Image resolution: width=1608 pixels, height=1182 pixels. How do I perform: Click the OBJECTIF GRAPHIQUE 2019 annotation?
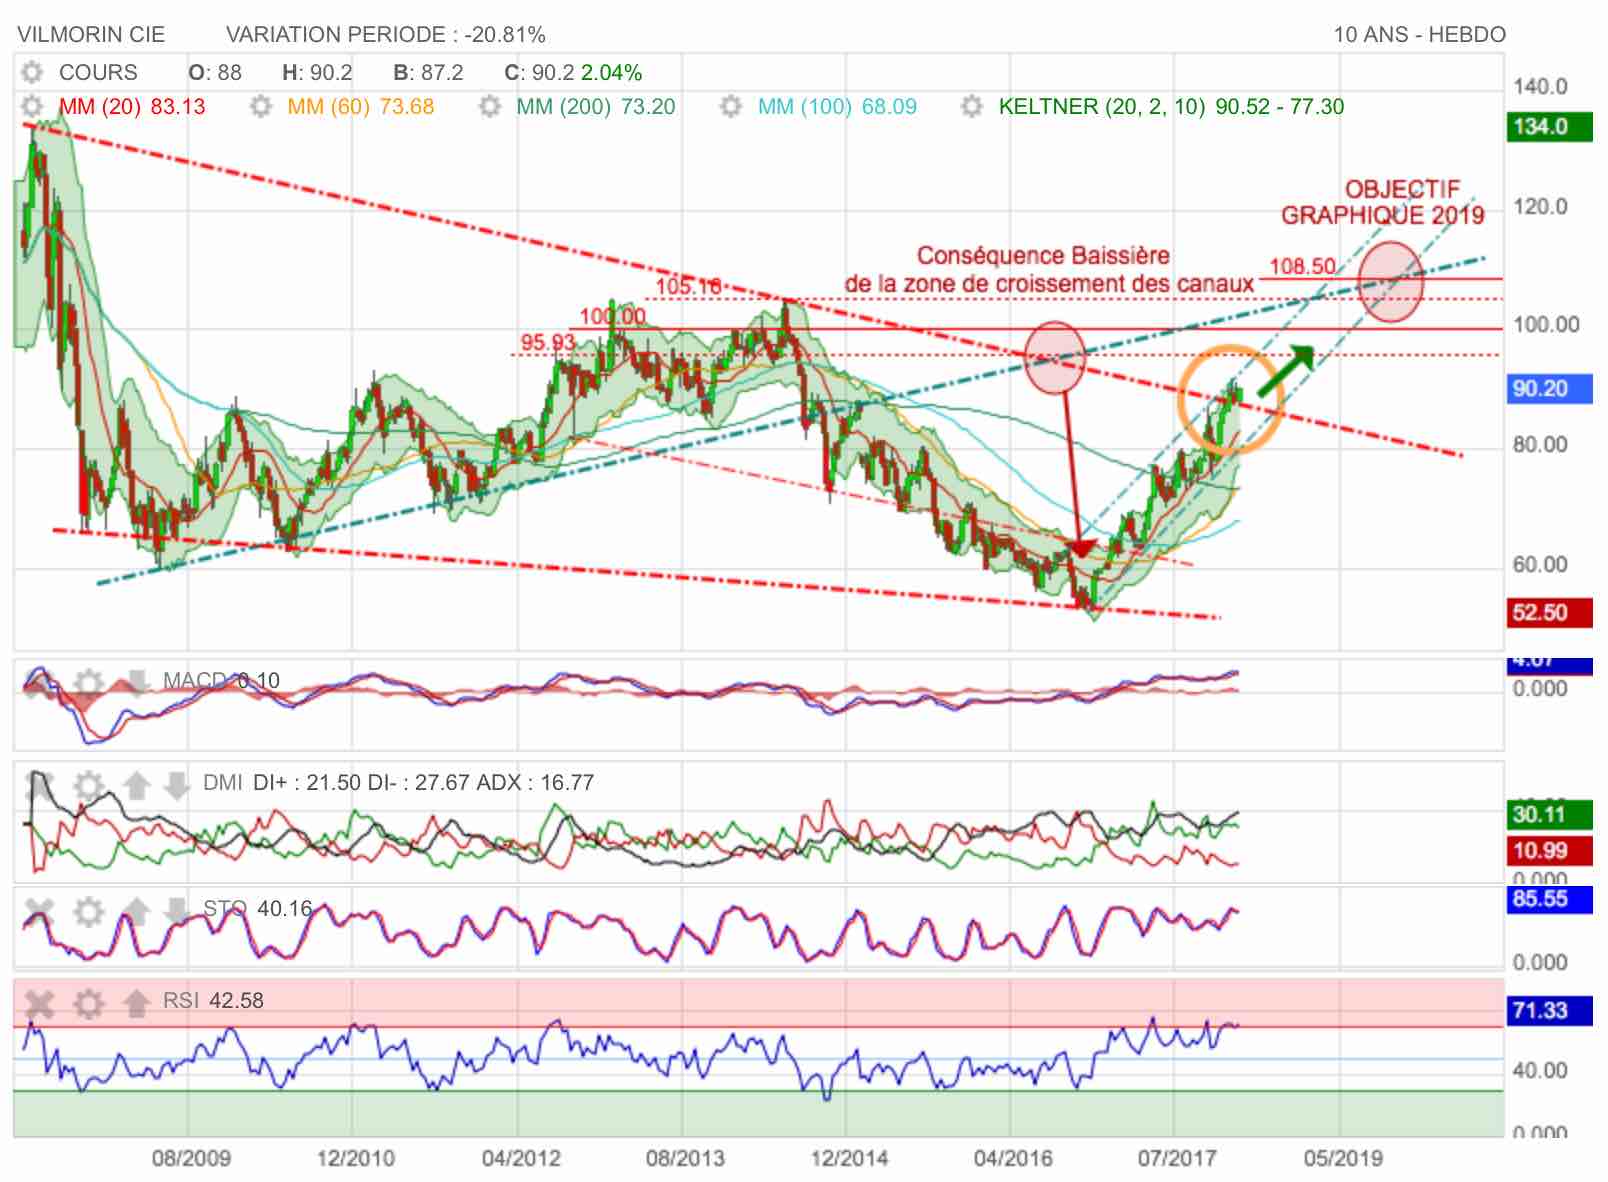click(x=1384, y=202)
